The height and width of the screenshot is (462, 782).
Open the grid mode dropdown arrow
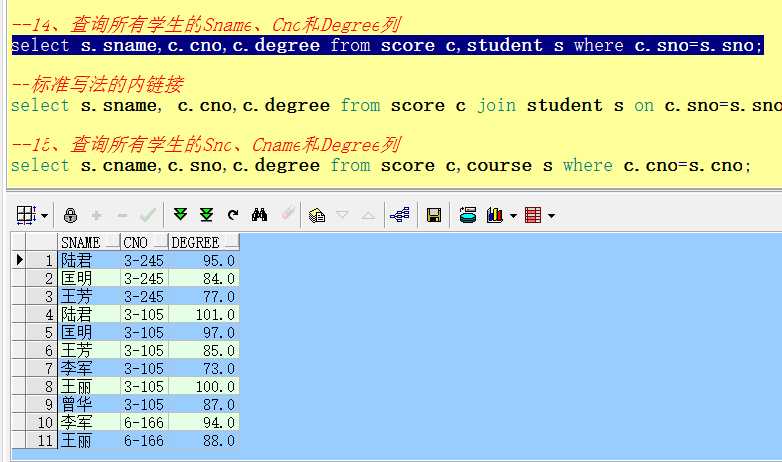point(44,216)
